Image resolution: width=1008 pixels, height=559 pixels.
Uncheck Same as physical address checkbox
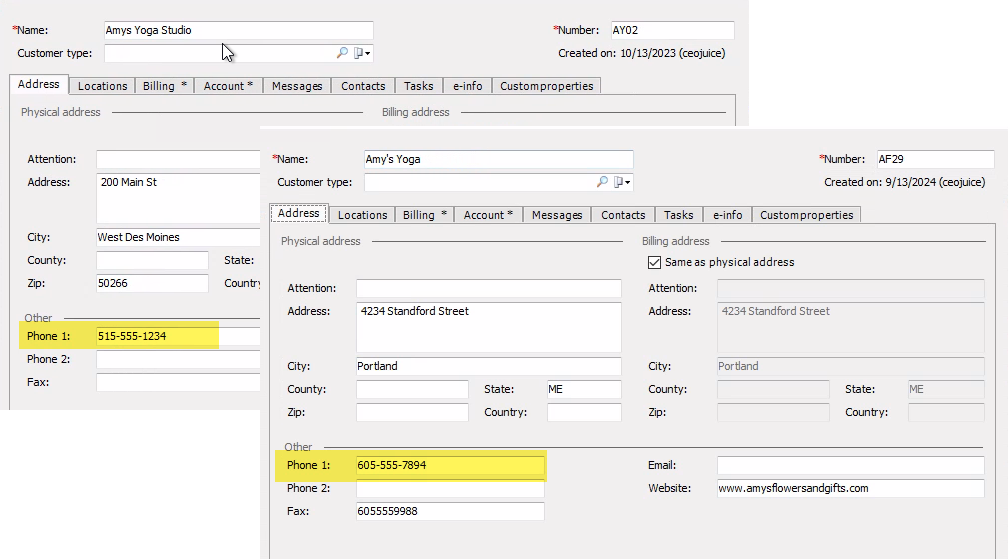click(654, 262)
